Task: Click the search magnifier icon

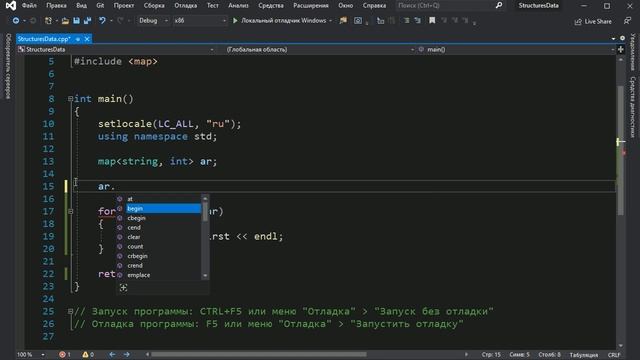Action: tap(499, 5)
